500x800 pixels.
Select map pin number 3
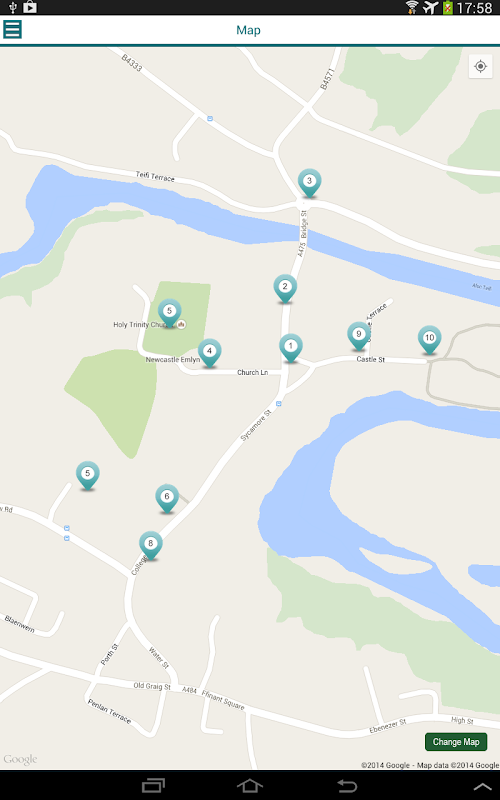(x=309, y=183)
